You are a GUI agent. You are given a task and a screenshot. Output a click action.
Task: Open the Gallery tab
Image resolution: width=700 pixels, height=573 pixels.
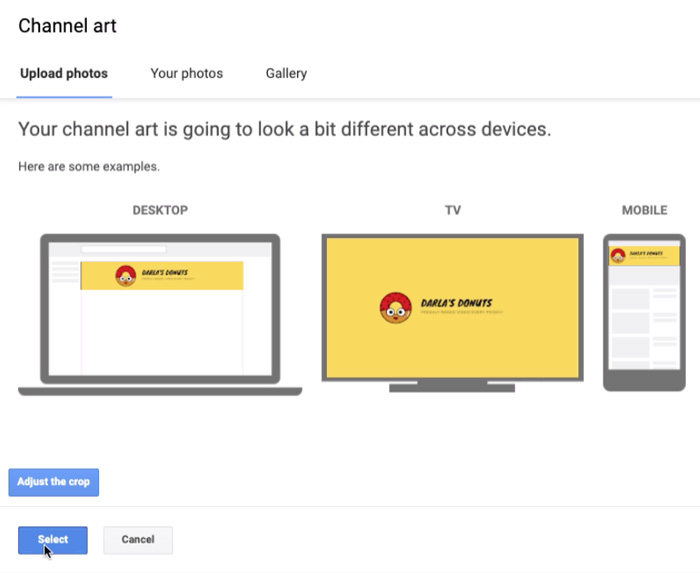[286, 73]
